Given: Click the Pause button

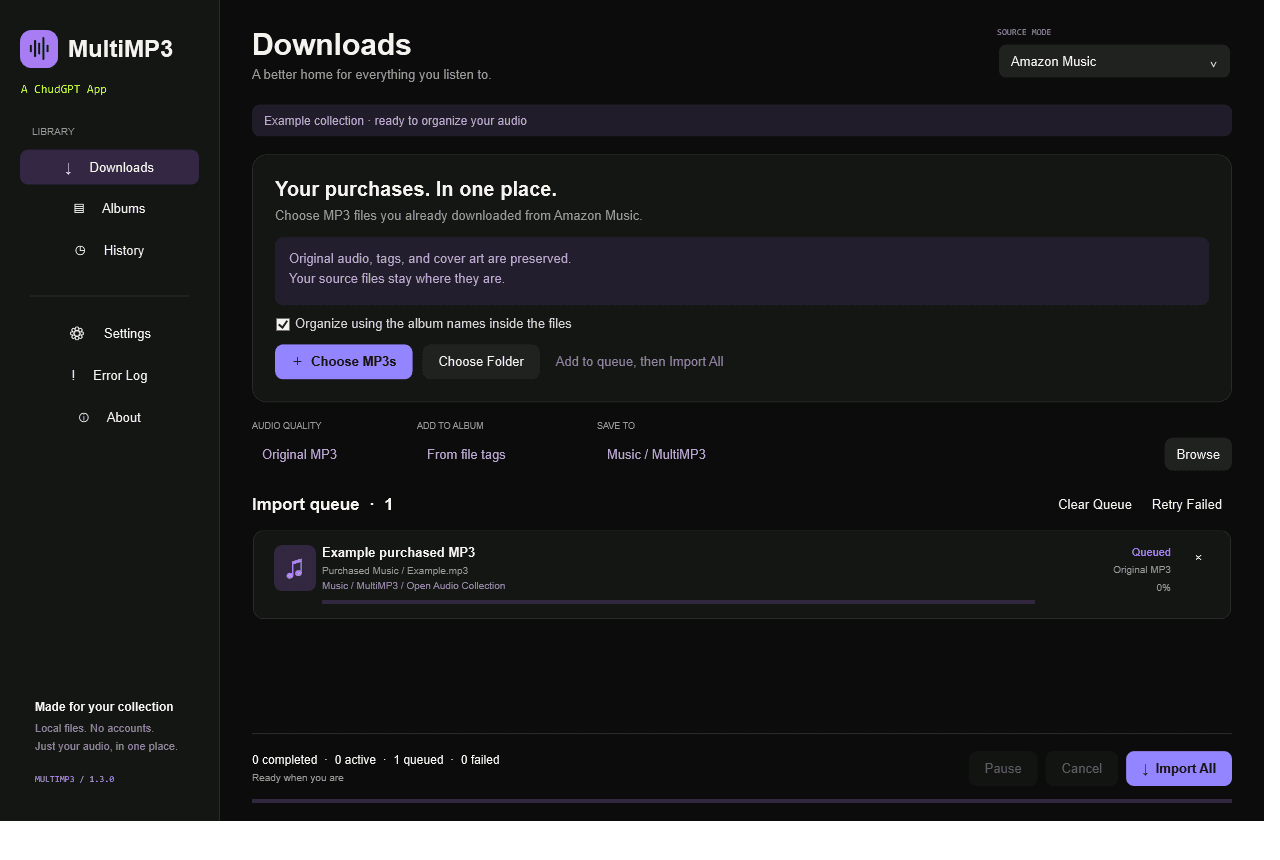Looking at the screenshot, I should pos(1003,769).
